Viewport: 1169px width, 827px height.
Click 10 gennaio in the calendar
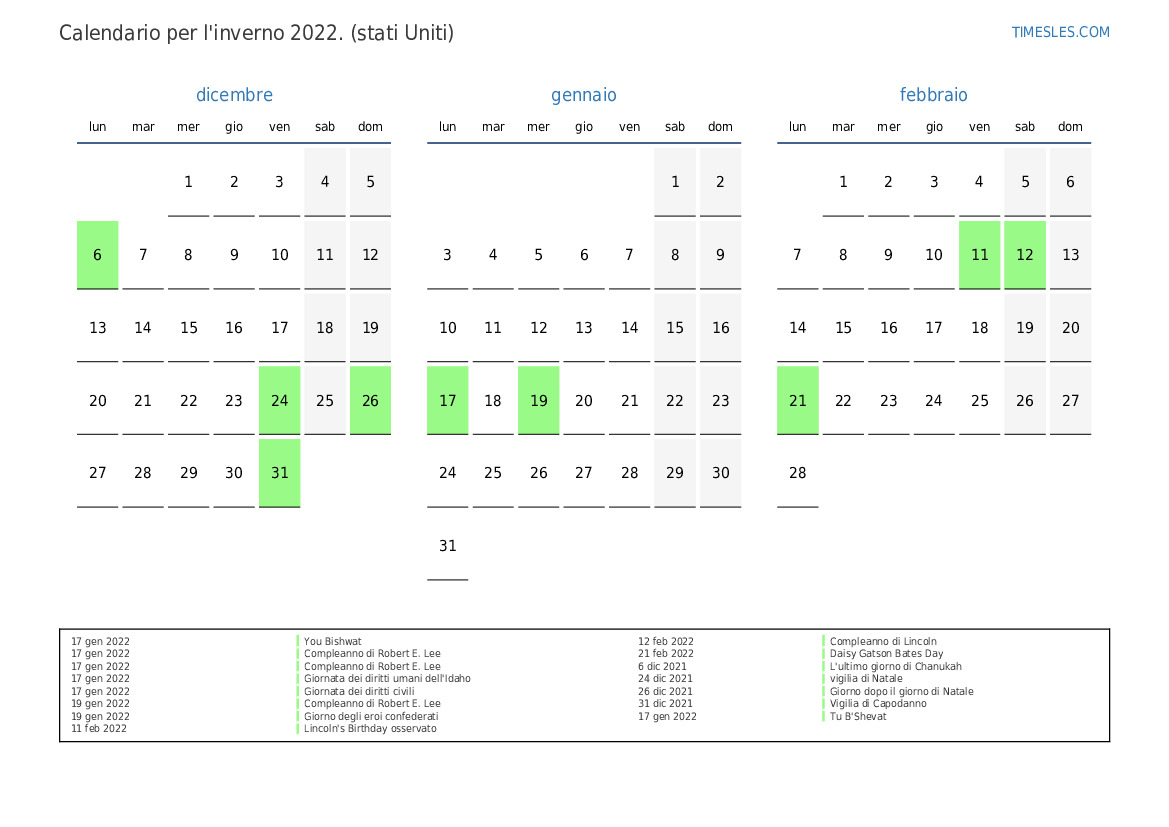pyautogui.click(x=447, y=327)
